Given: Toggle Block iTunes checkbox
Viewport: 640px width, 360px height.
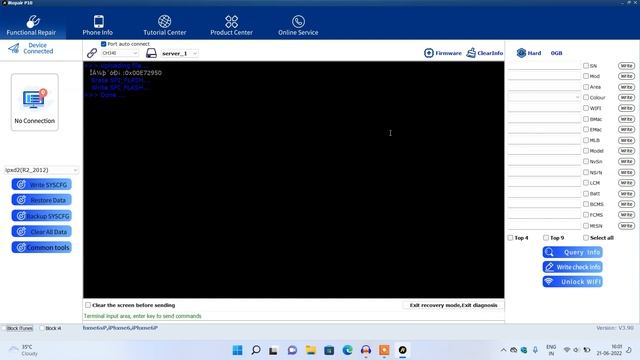Looking at the screenshot, I should point(4,328).
